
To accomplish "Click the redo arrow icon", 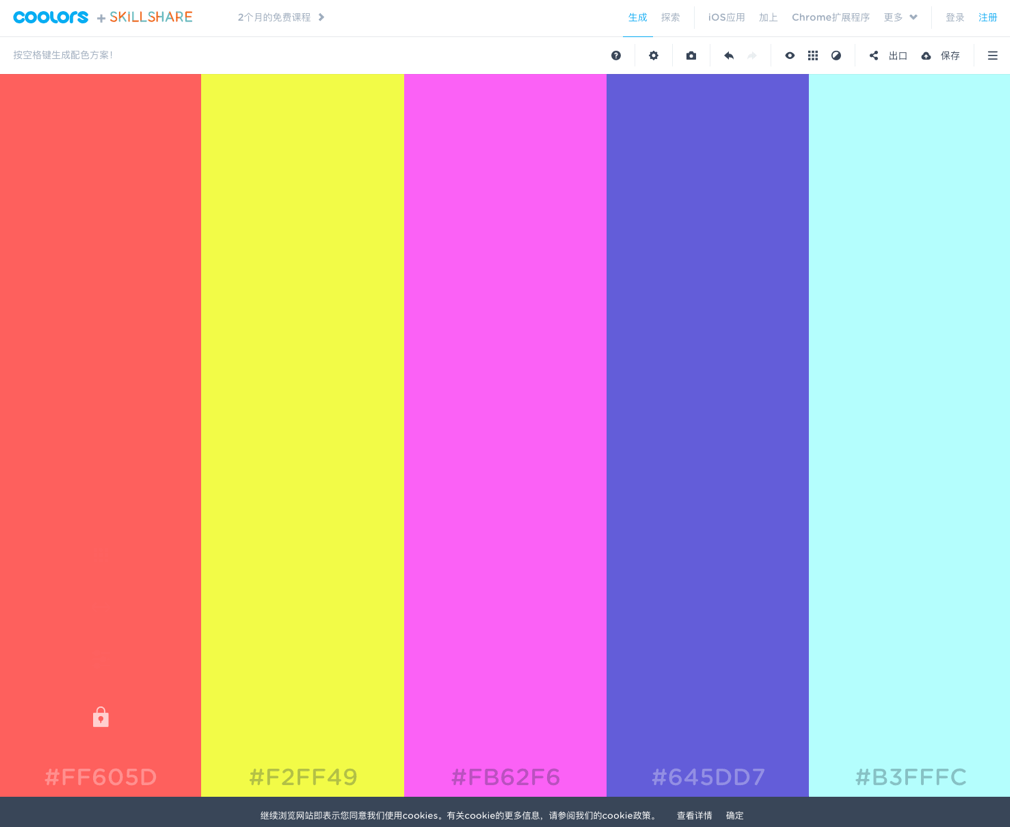I will tap(751, 55).
